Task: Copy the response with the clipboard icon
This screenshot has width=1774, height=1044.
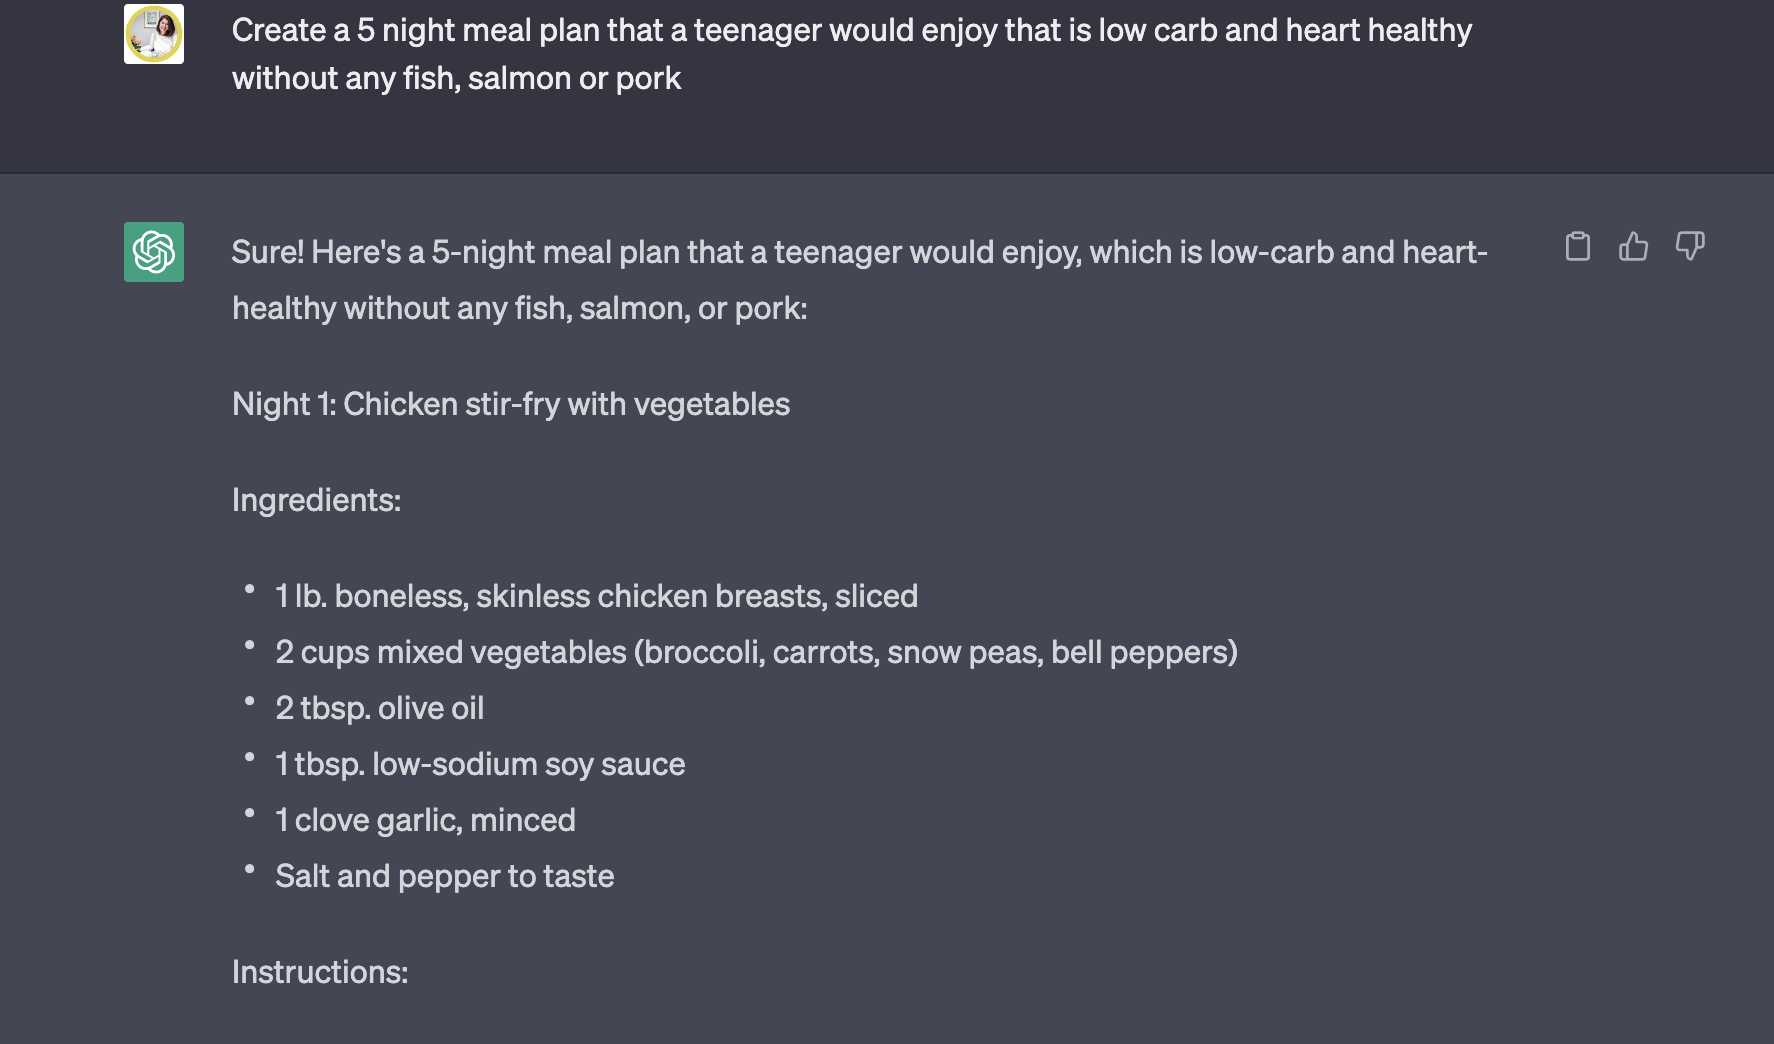Action: click(1577, 246)
